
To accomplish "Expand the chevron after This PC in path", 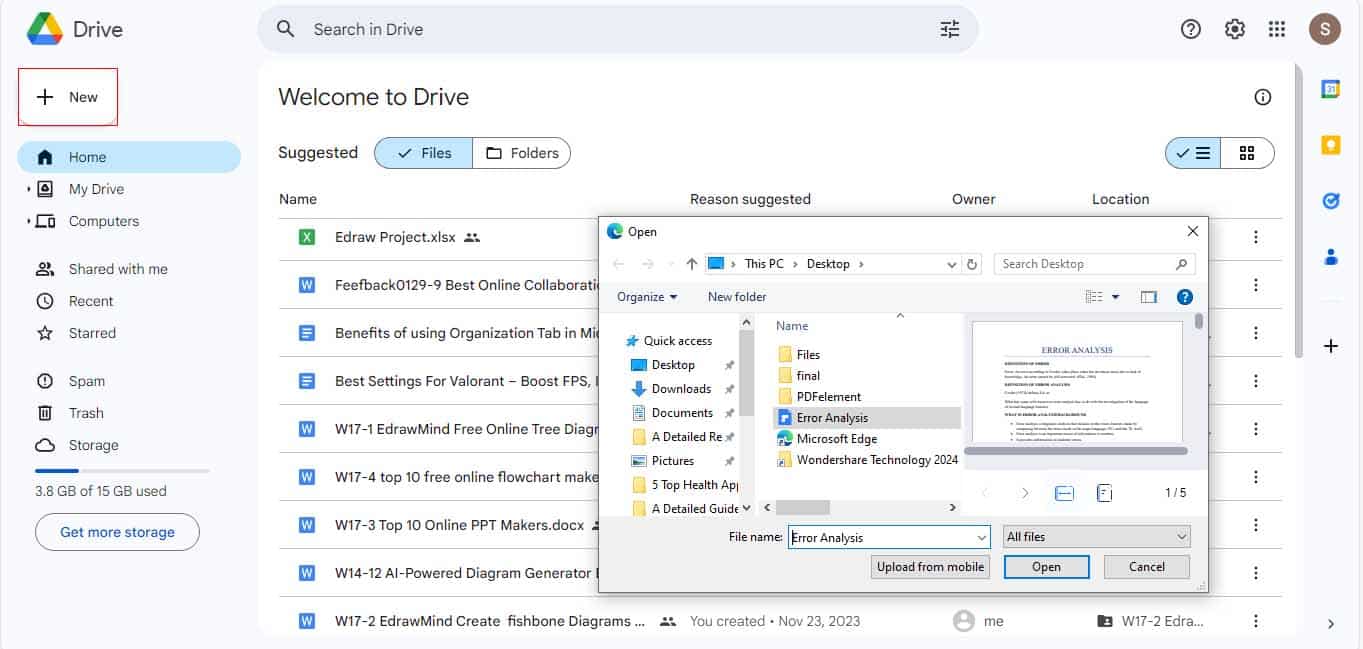I will pyautogui.click(x=795, y=264).
